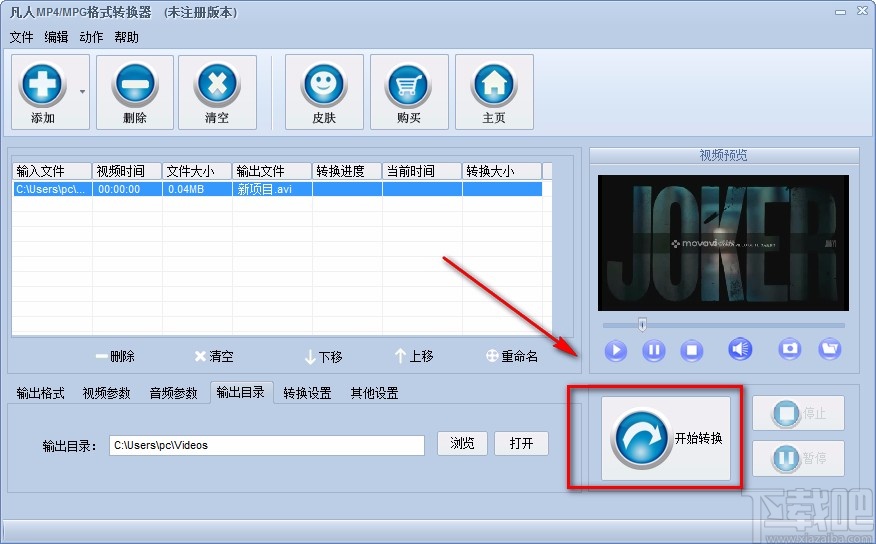Click the disabled 停止 button

[x=798, y=413]
